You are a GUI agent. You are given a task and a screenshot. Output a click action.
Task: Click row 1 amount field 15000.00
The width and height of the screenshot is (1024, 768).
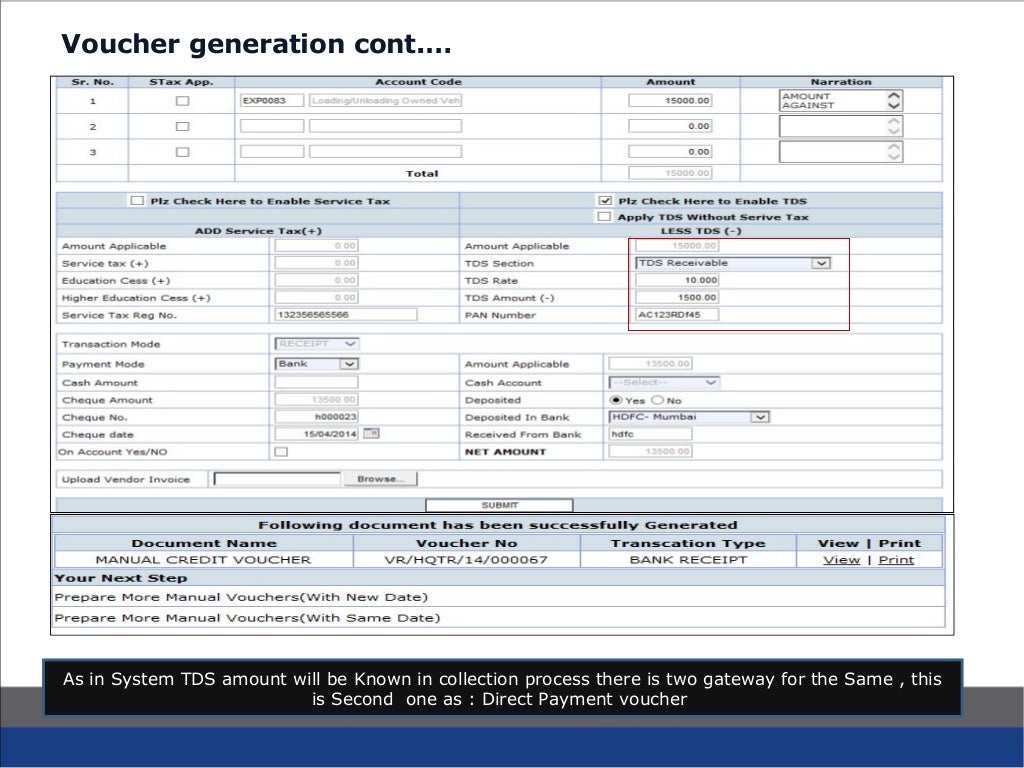pyautogui.click(x=670, y=101)
